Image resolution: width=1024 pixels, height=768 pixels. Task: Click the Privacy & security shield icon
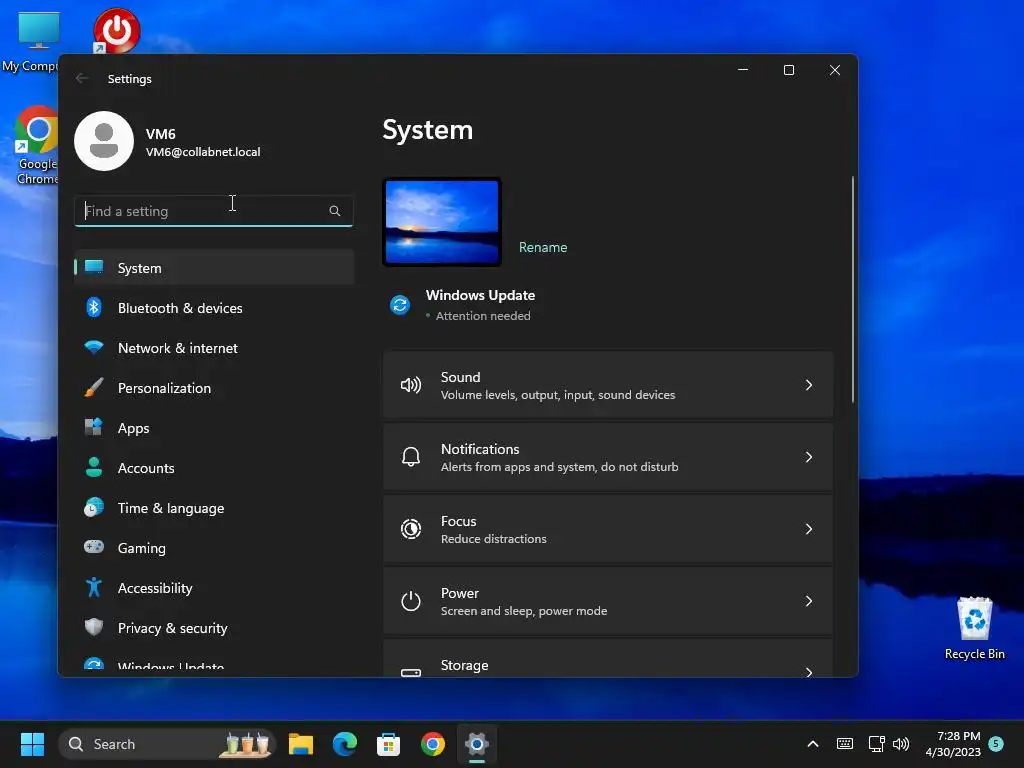[x=94, y=628]
